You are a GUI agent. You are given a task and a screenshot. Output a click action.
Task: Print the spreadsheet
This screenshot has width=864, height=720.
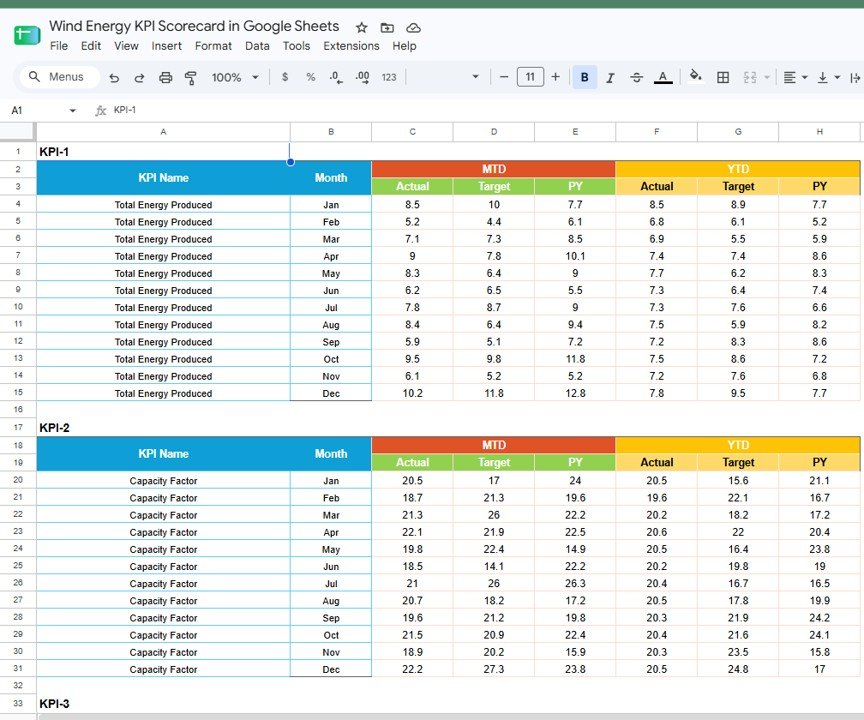click(x=165, y=78)
